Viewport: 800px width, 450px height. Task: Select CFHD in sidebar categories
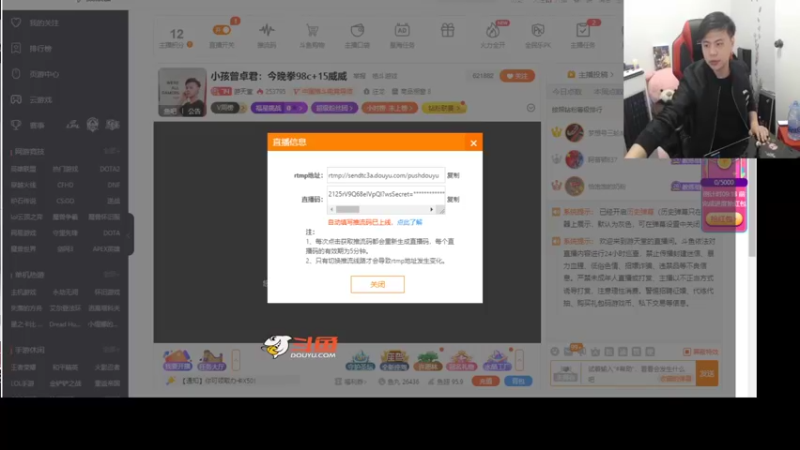65,185
